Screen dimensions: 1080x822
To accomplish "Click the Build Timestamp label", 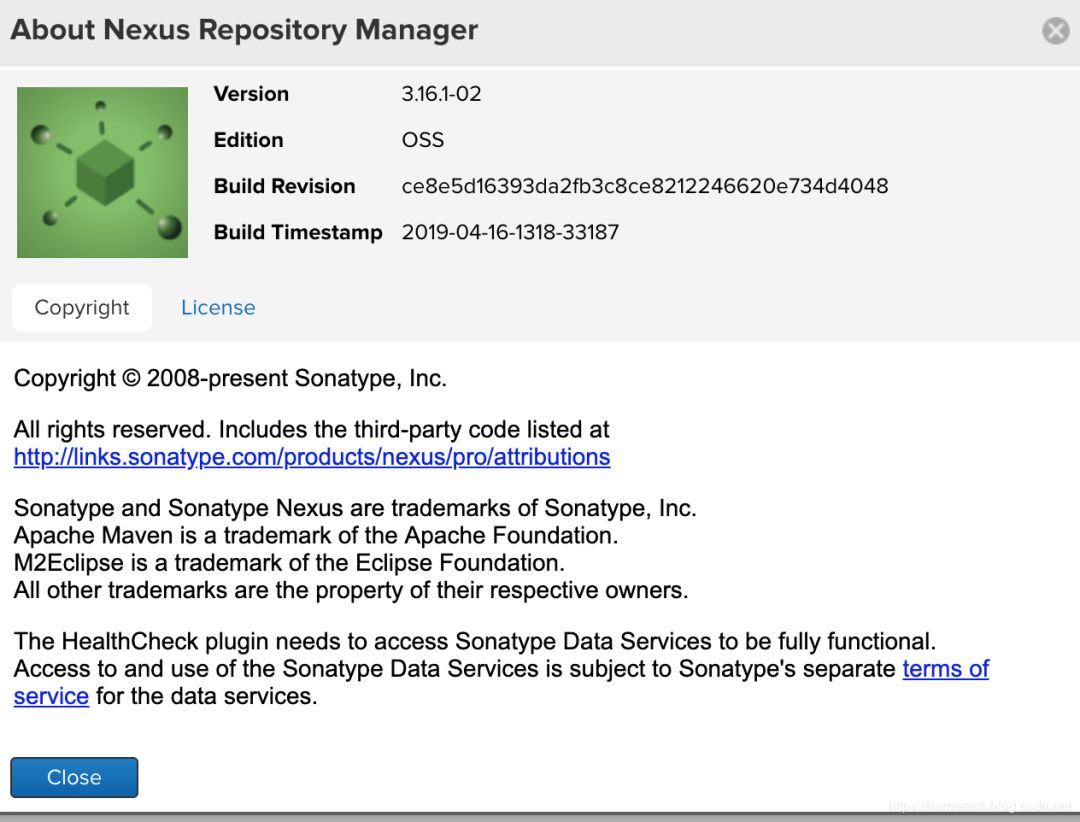I will 298,232.
